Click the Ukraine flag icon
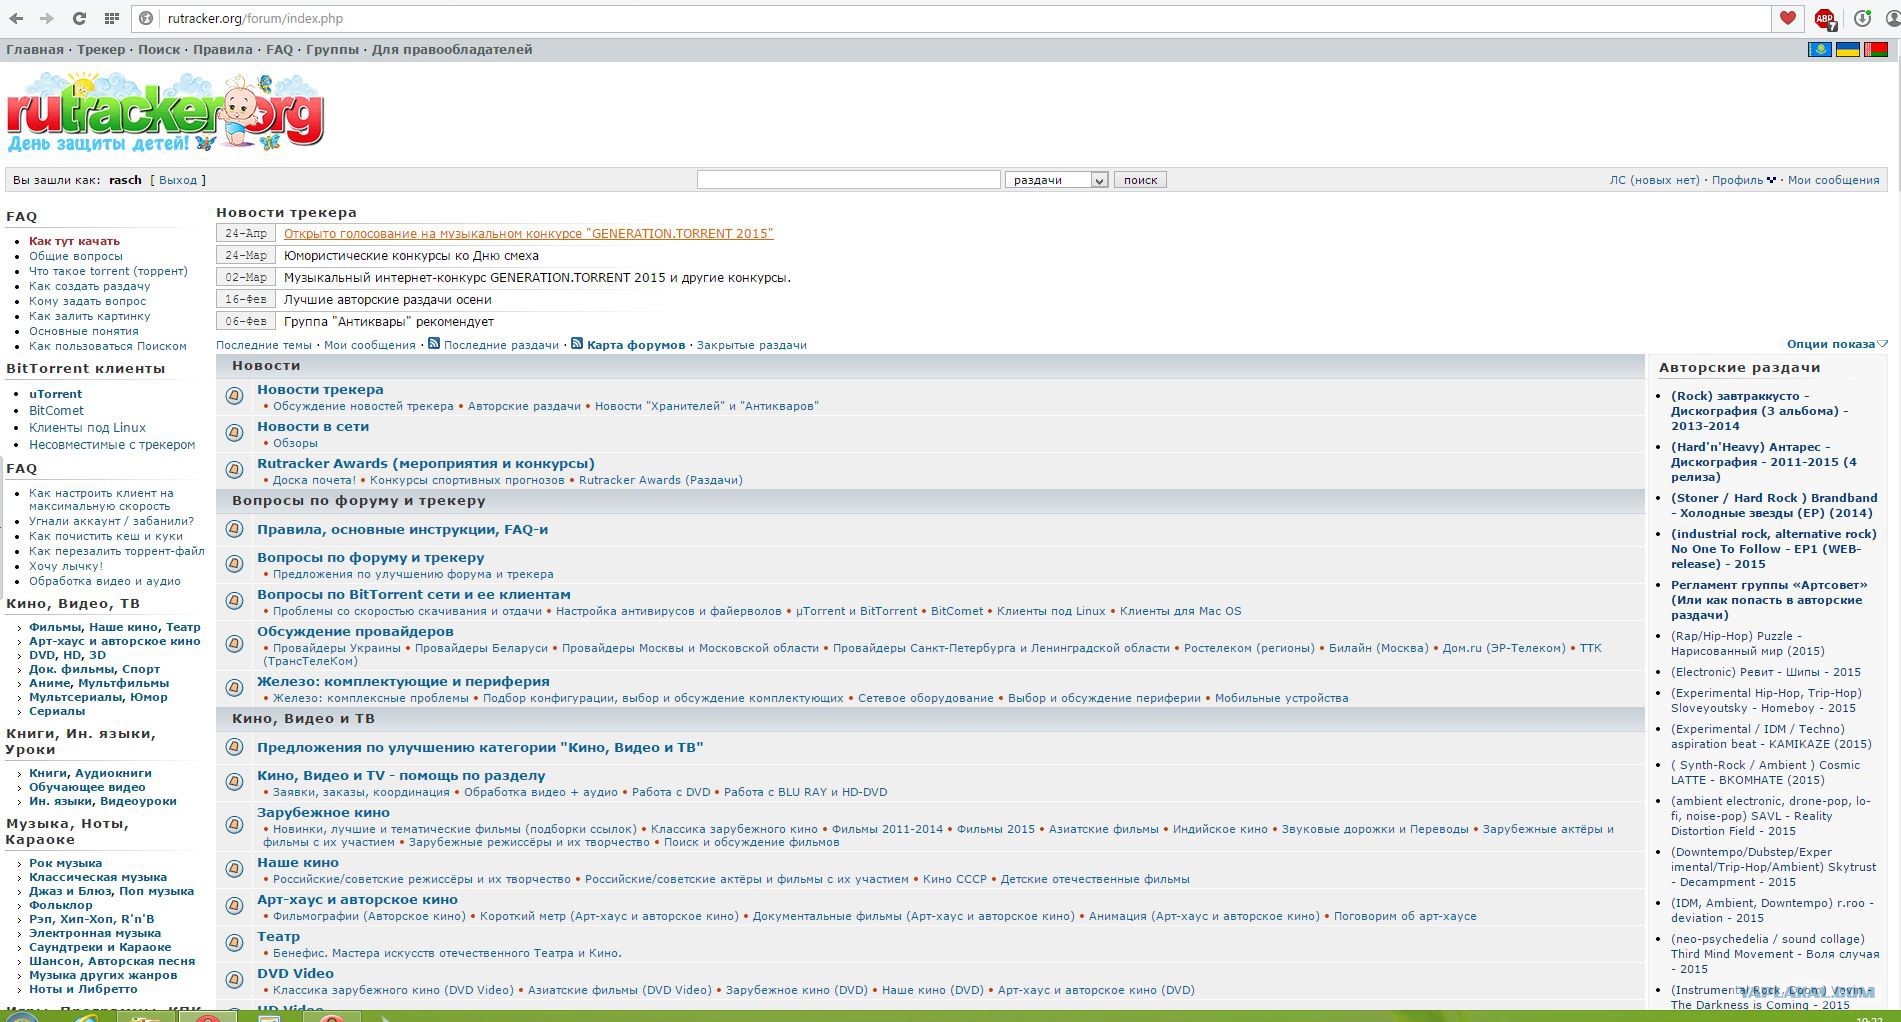Image resolution: width=1901 pixels, height=1022 pixels. [x=1847, y=49]
